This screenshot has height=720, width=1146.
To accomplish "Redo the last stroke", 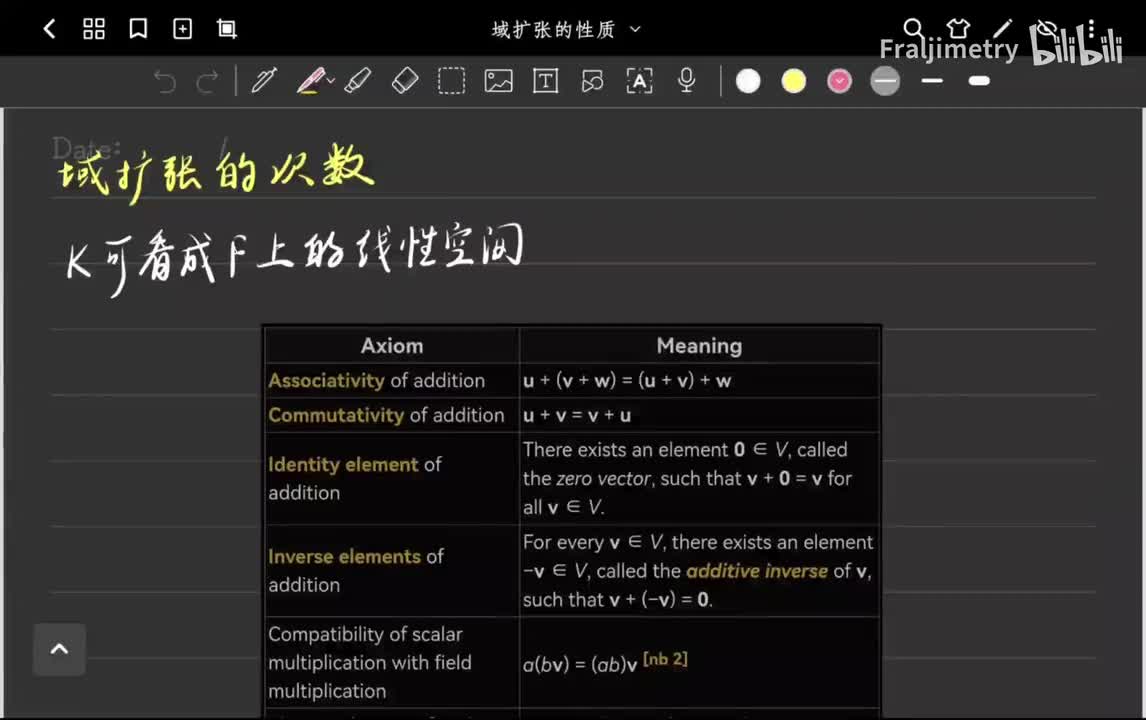I will click(x=208, y=81).
